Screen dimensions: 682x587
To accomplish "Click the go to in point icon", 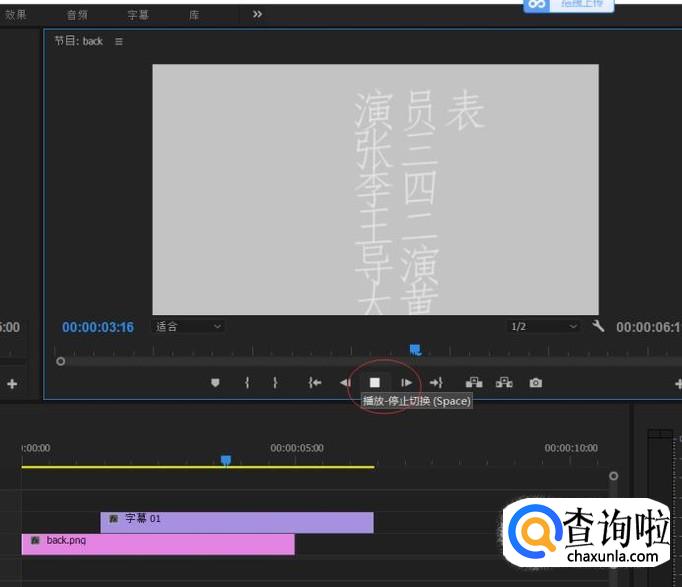I will click(315, 382).
